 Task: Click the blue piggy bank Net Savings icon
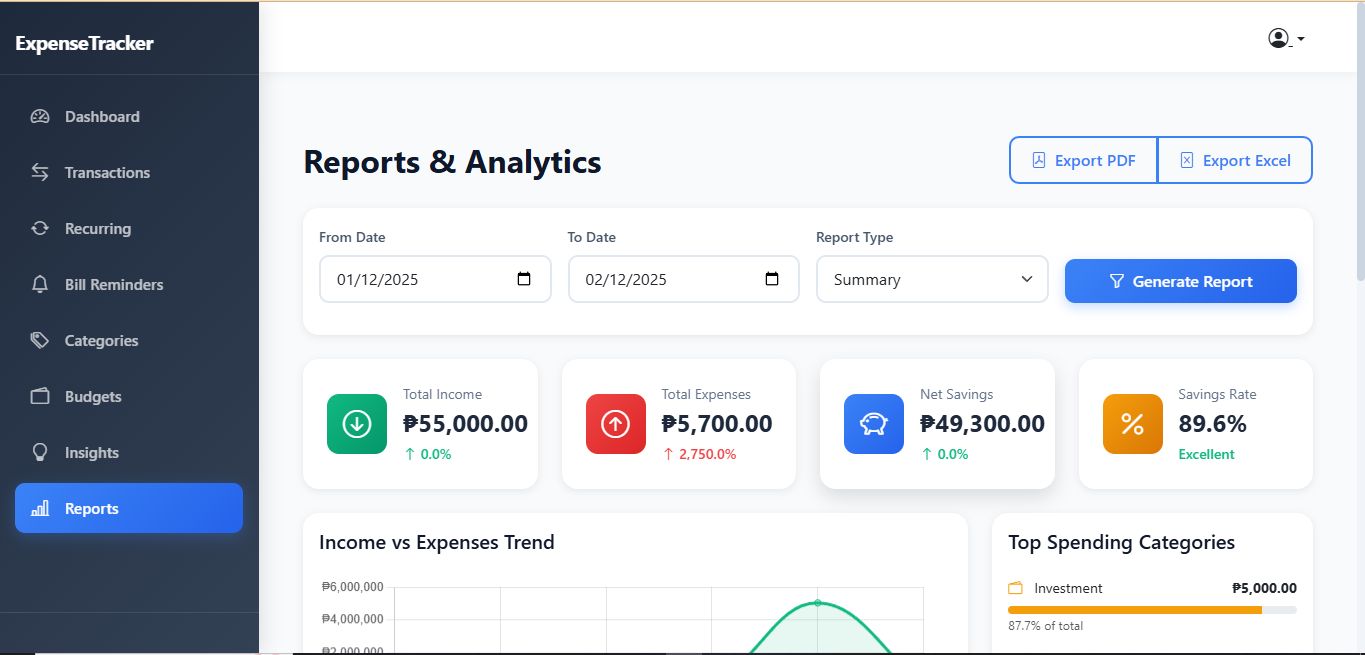pos(874,424)
